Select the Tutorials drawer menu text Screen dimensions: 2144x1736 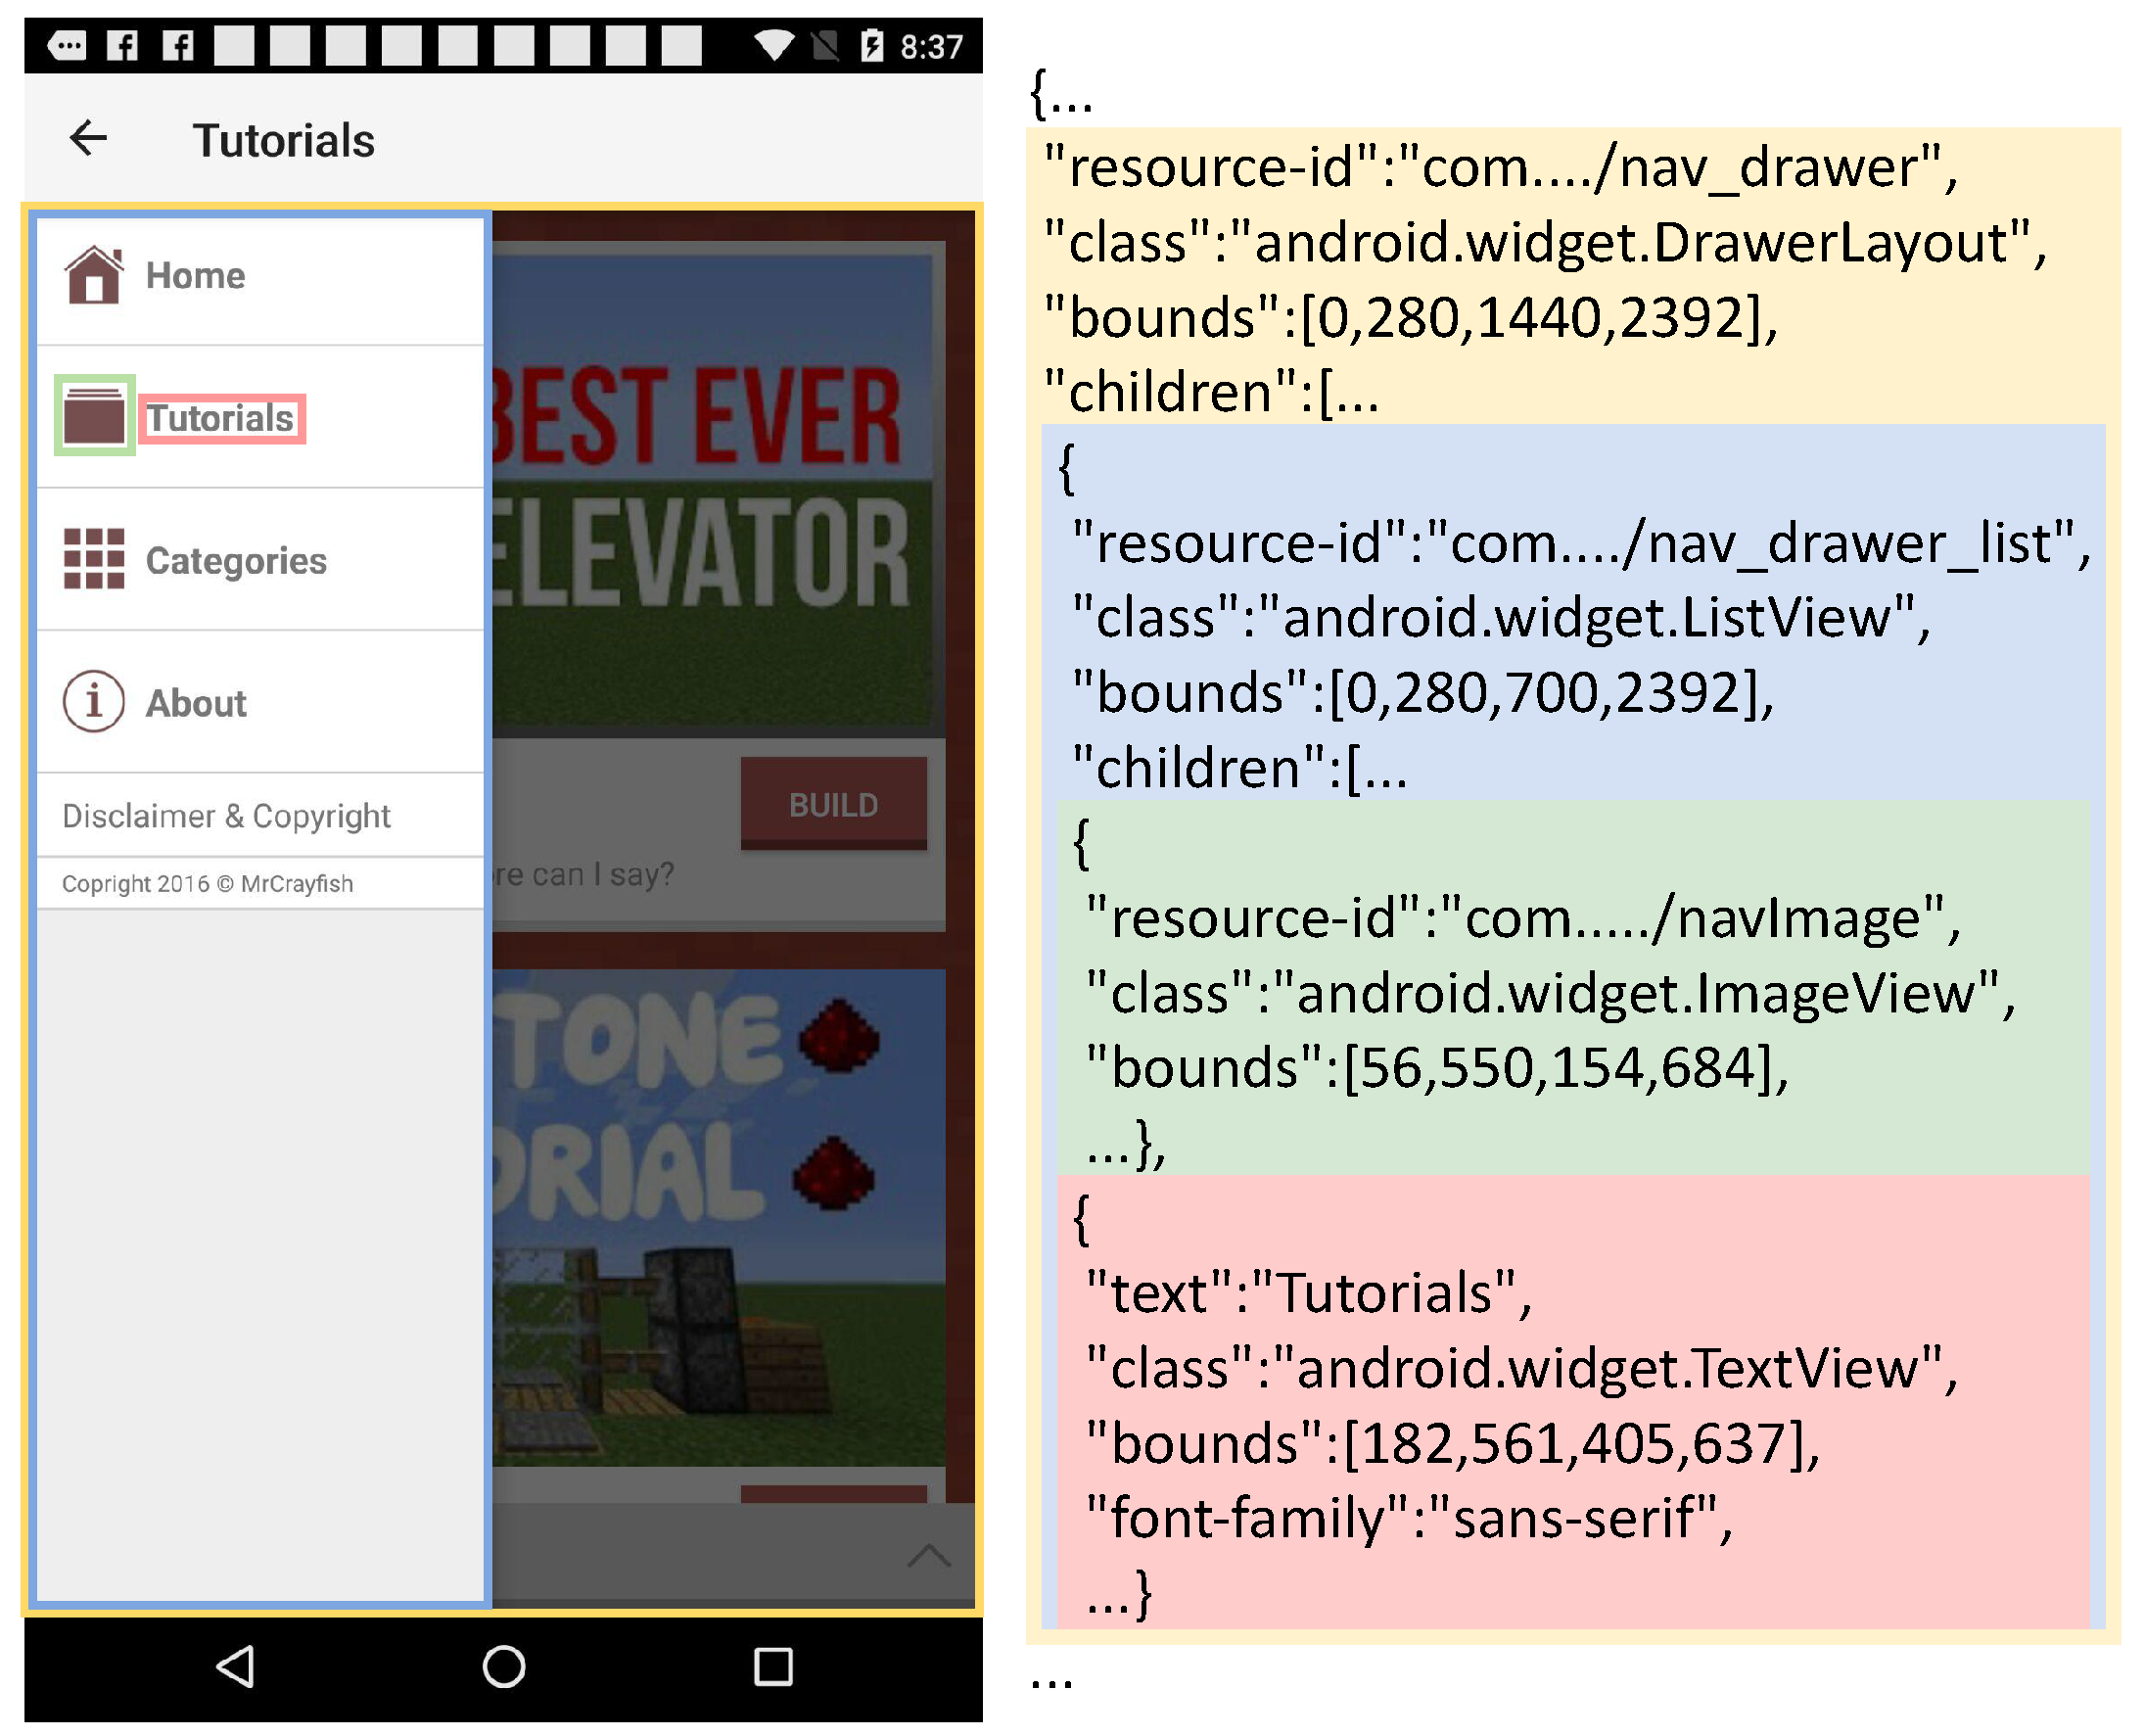coord(220,419)
